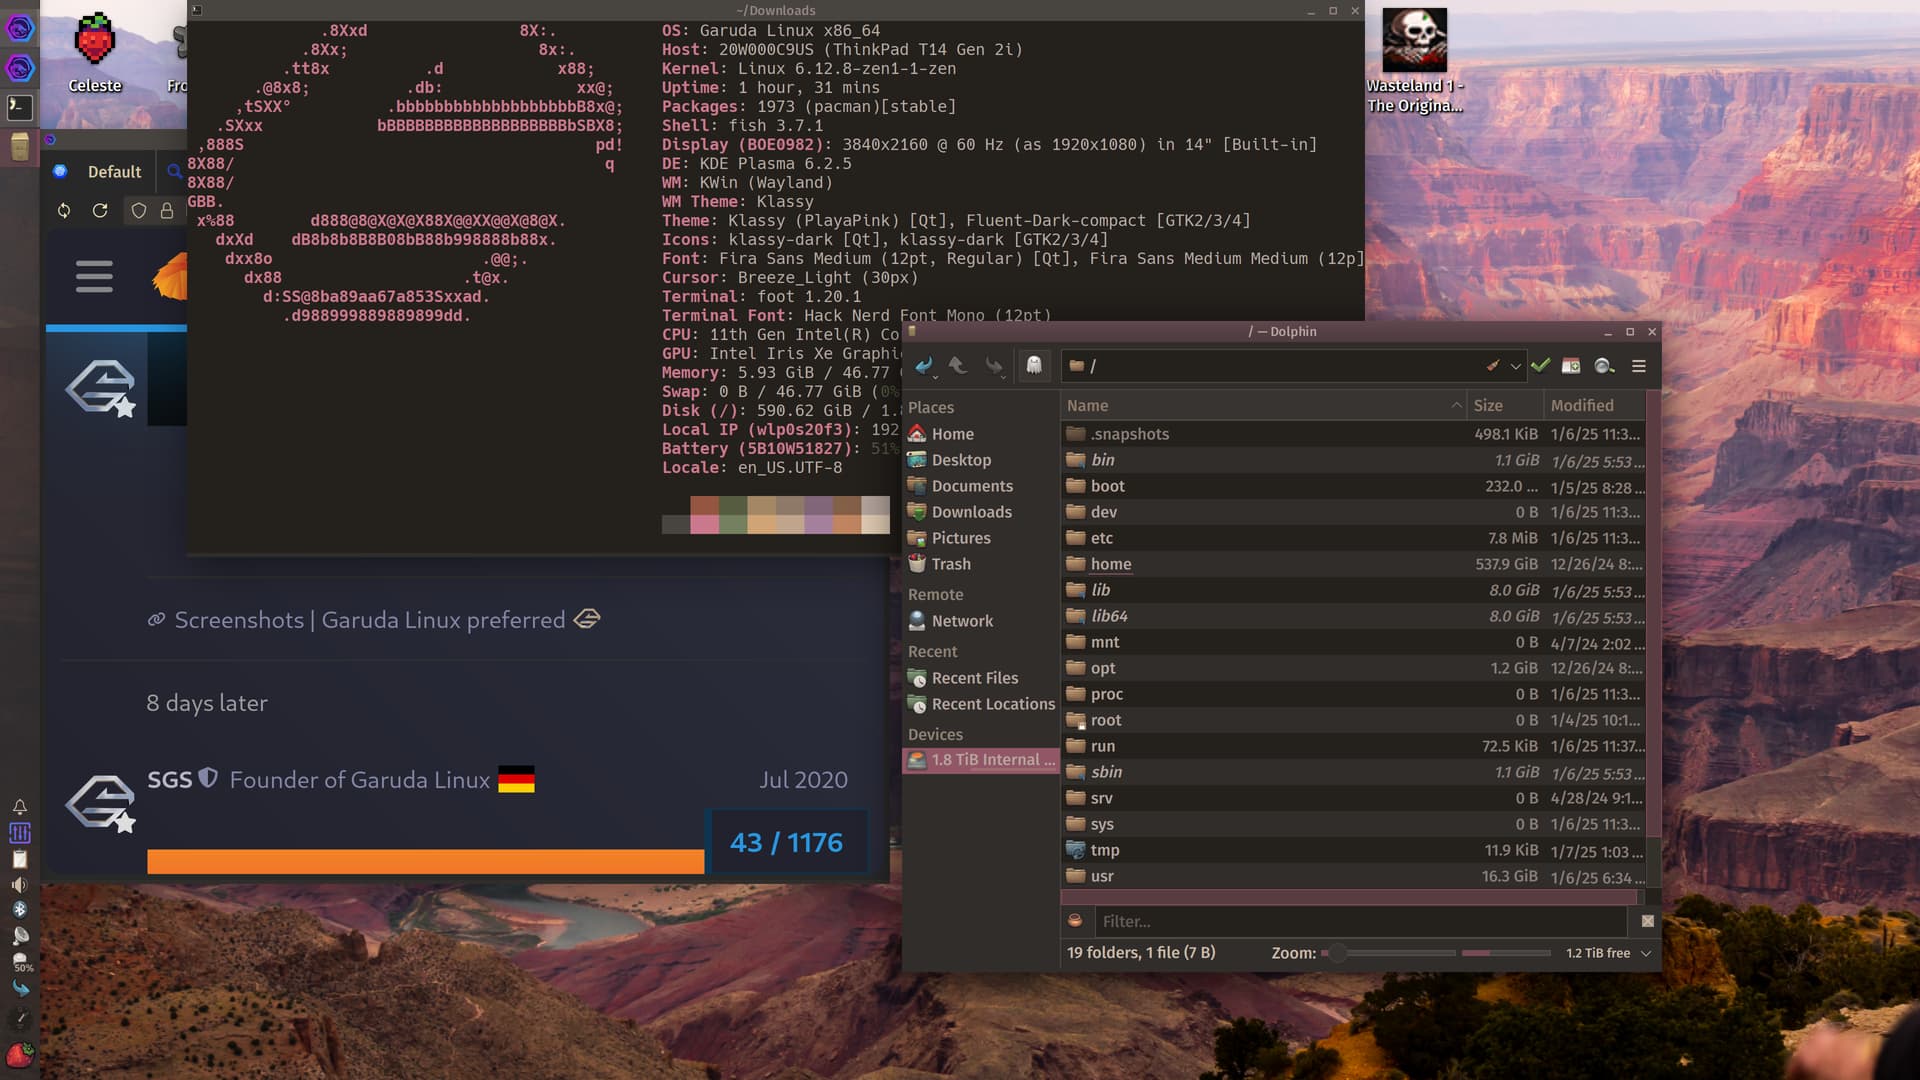
Task: Close the filter bar
Action: (1647, 921)
